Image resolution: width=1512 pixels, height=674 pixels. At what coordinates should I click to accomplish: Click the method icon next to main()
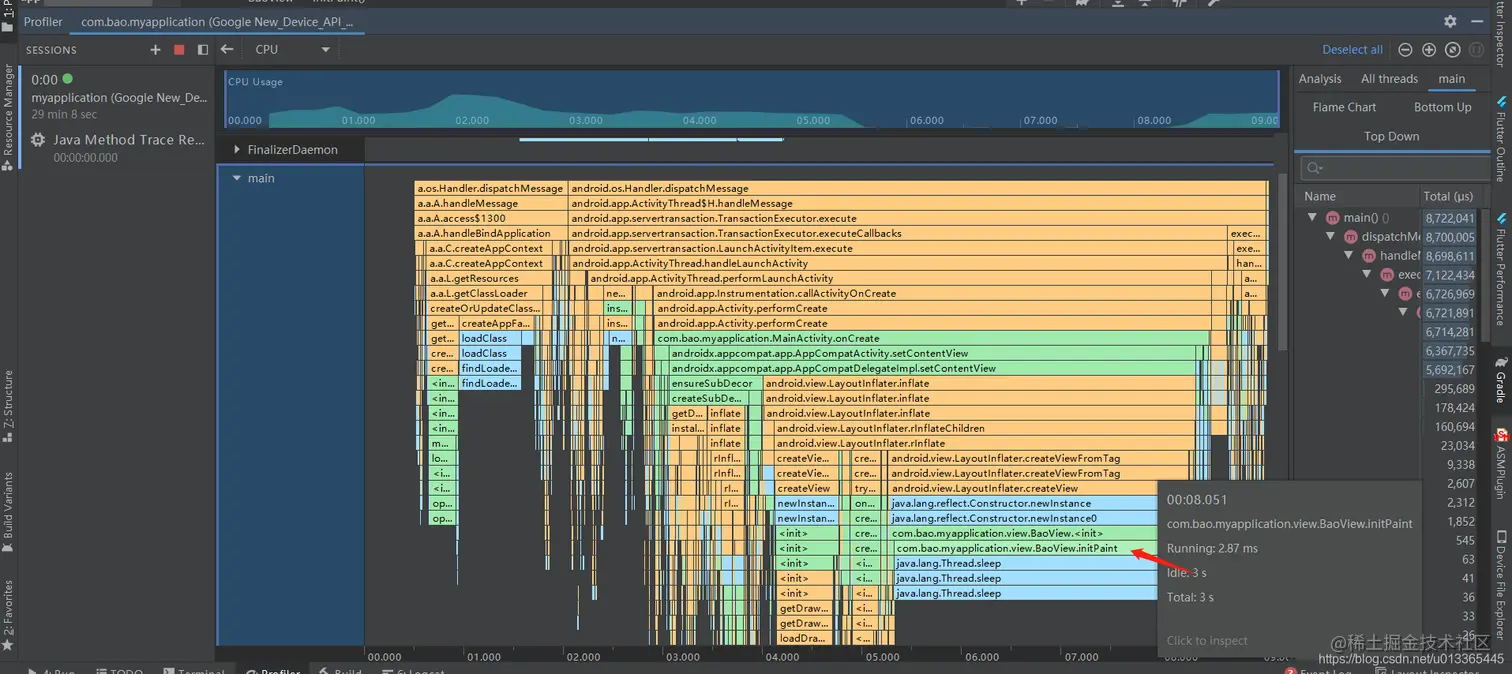click(1332, 218)
